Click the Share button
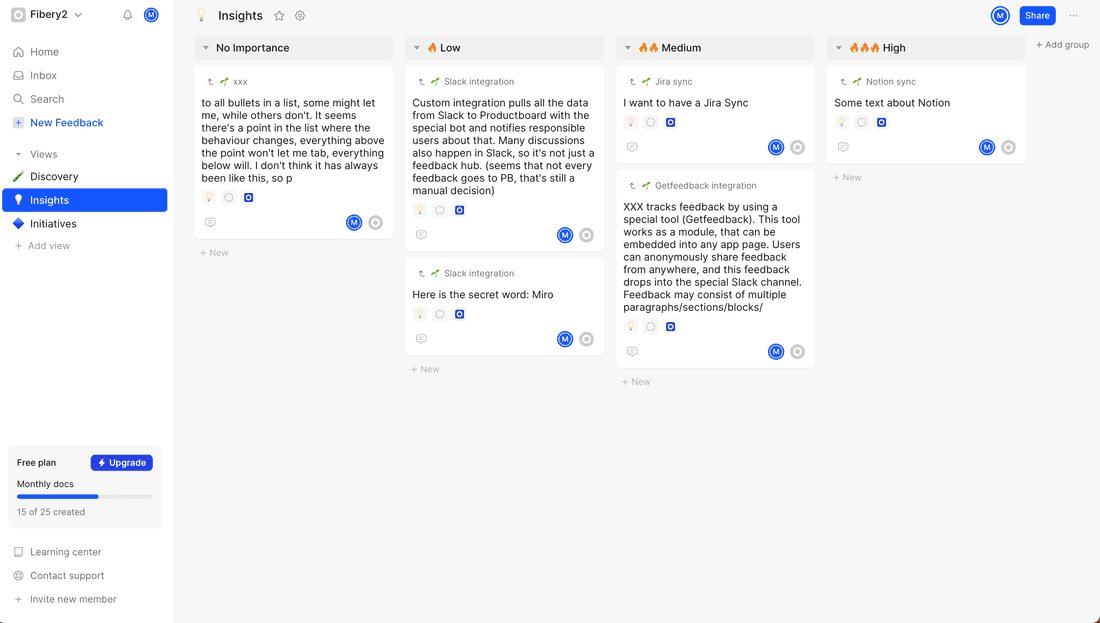This screenshot has width=1100, height=623. 1037,15
